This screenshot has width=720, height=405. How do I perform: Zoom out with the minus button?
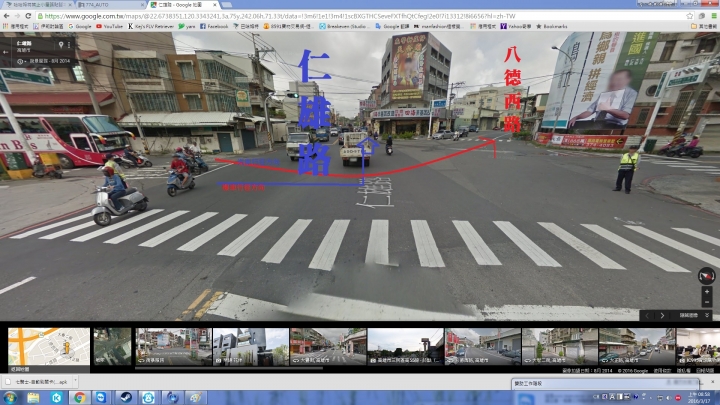click(707, 302)
